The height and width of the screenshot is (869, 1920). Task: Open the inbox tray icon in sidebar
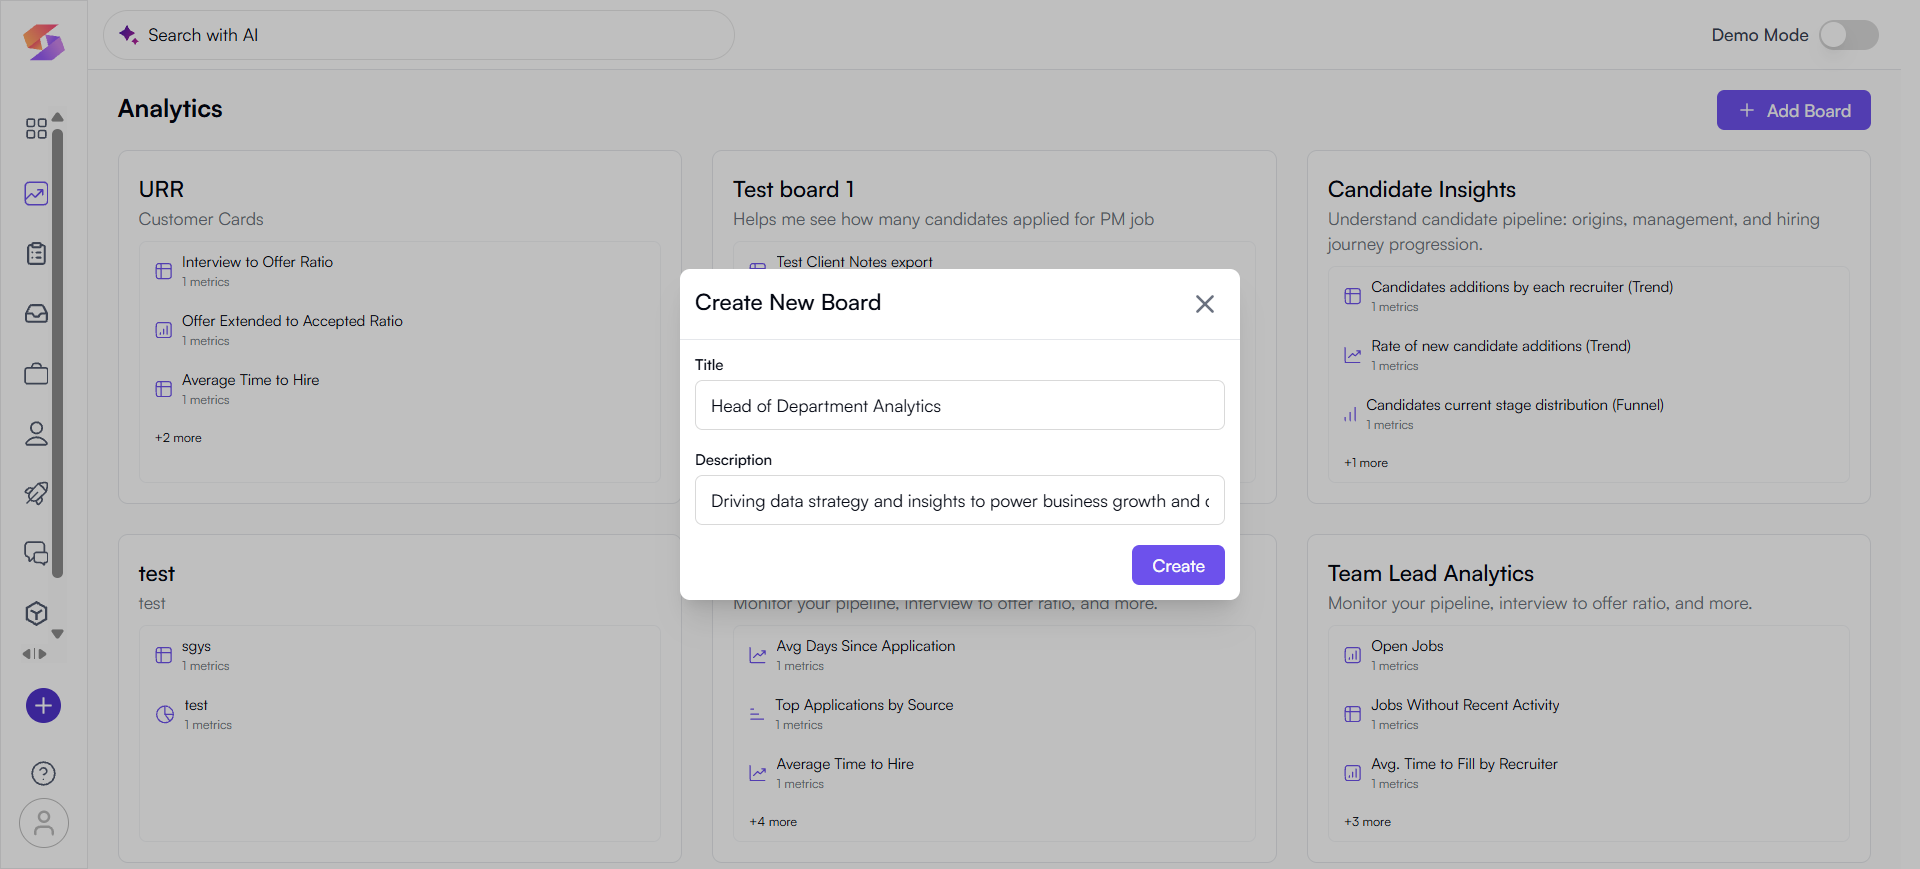36,314
